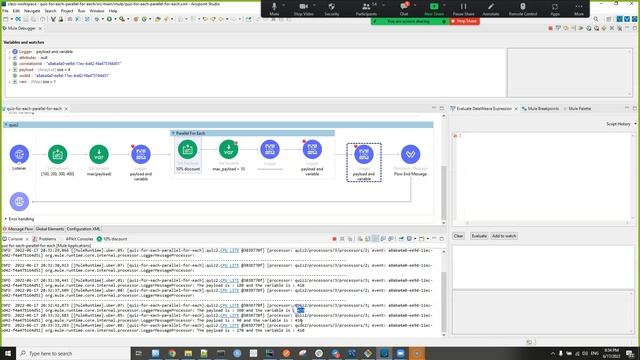
Task: Switch to the Mule Palette tab
Action: [x=577, y=109]
